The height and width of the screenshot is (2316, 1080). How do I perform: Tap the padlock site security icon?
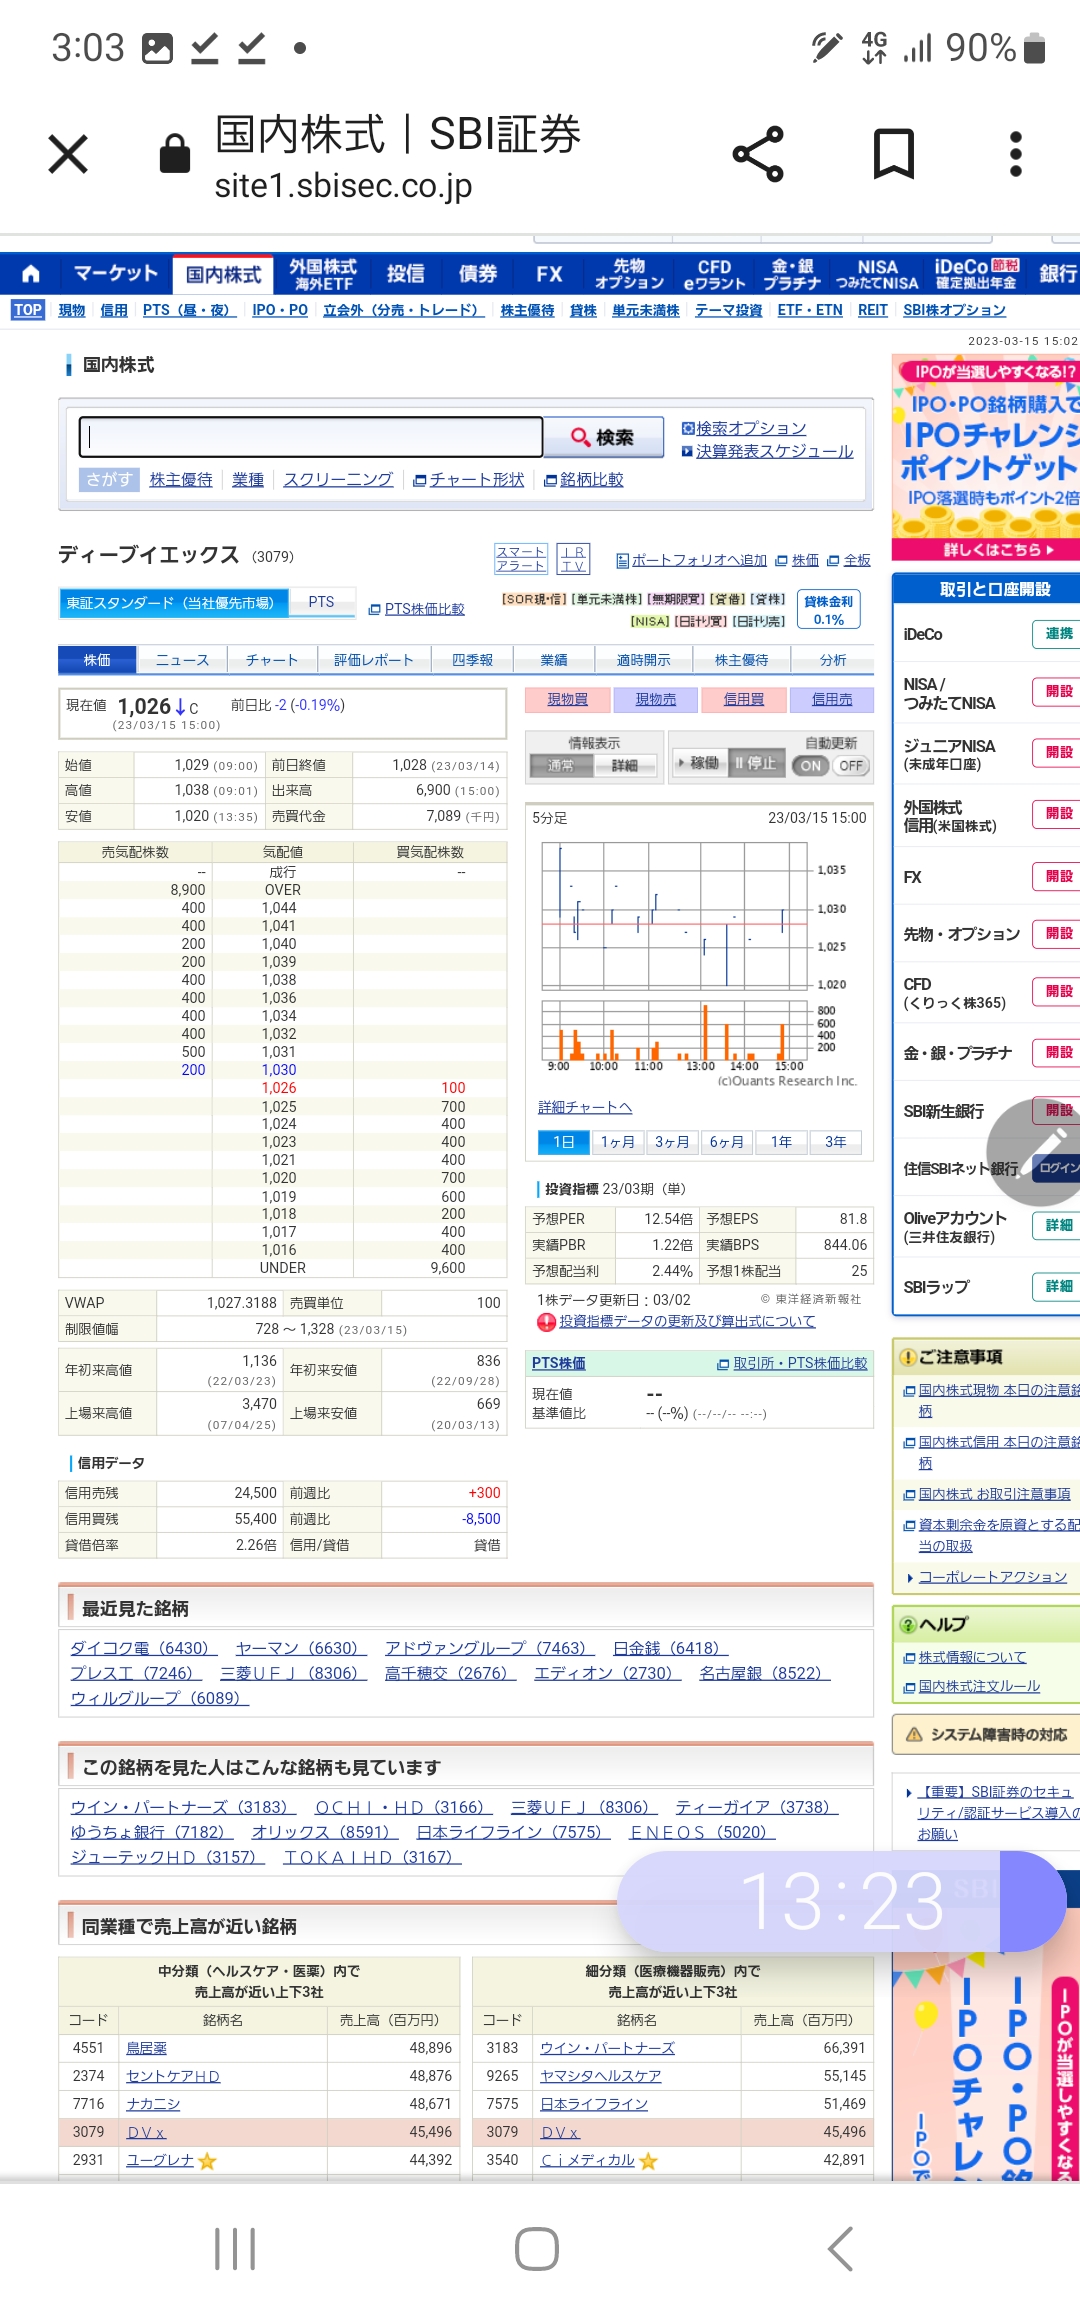pyautogui.click(x=175, y=153)
